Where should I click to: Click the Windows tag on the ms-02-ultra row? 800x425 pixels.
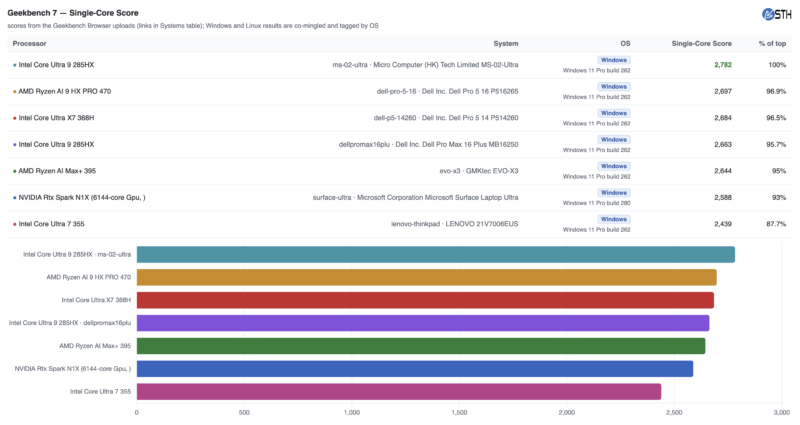tap(613, 60)
